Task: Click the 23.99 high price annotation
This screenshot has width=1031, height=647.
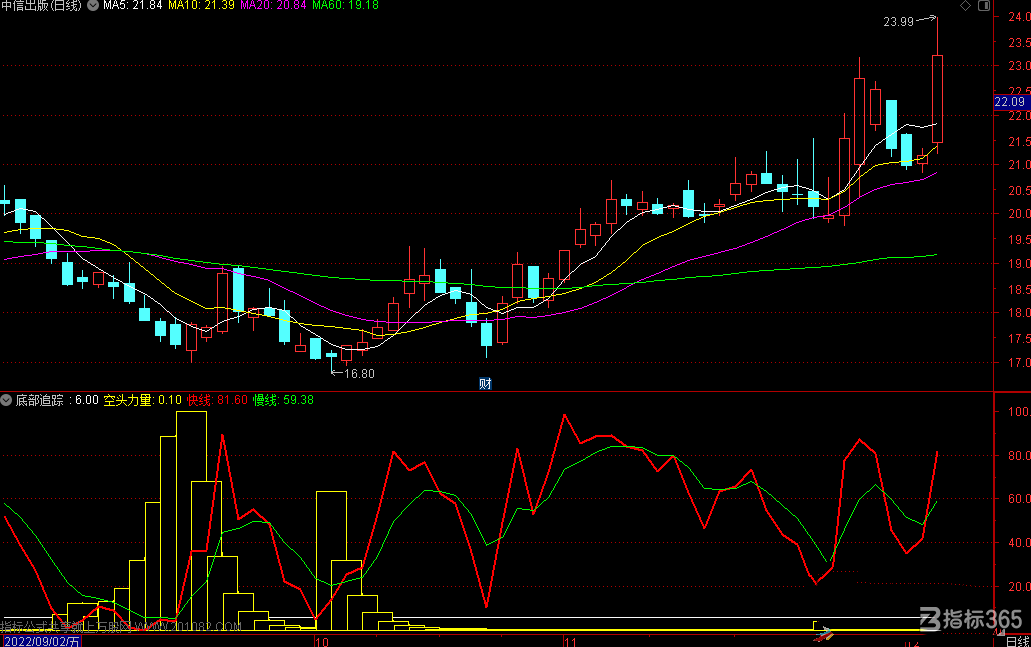Action: [898, 22]
